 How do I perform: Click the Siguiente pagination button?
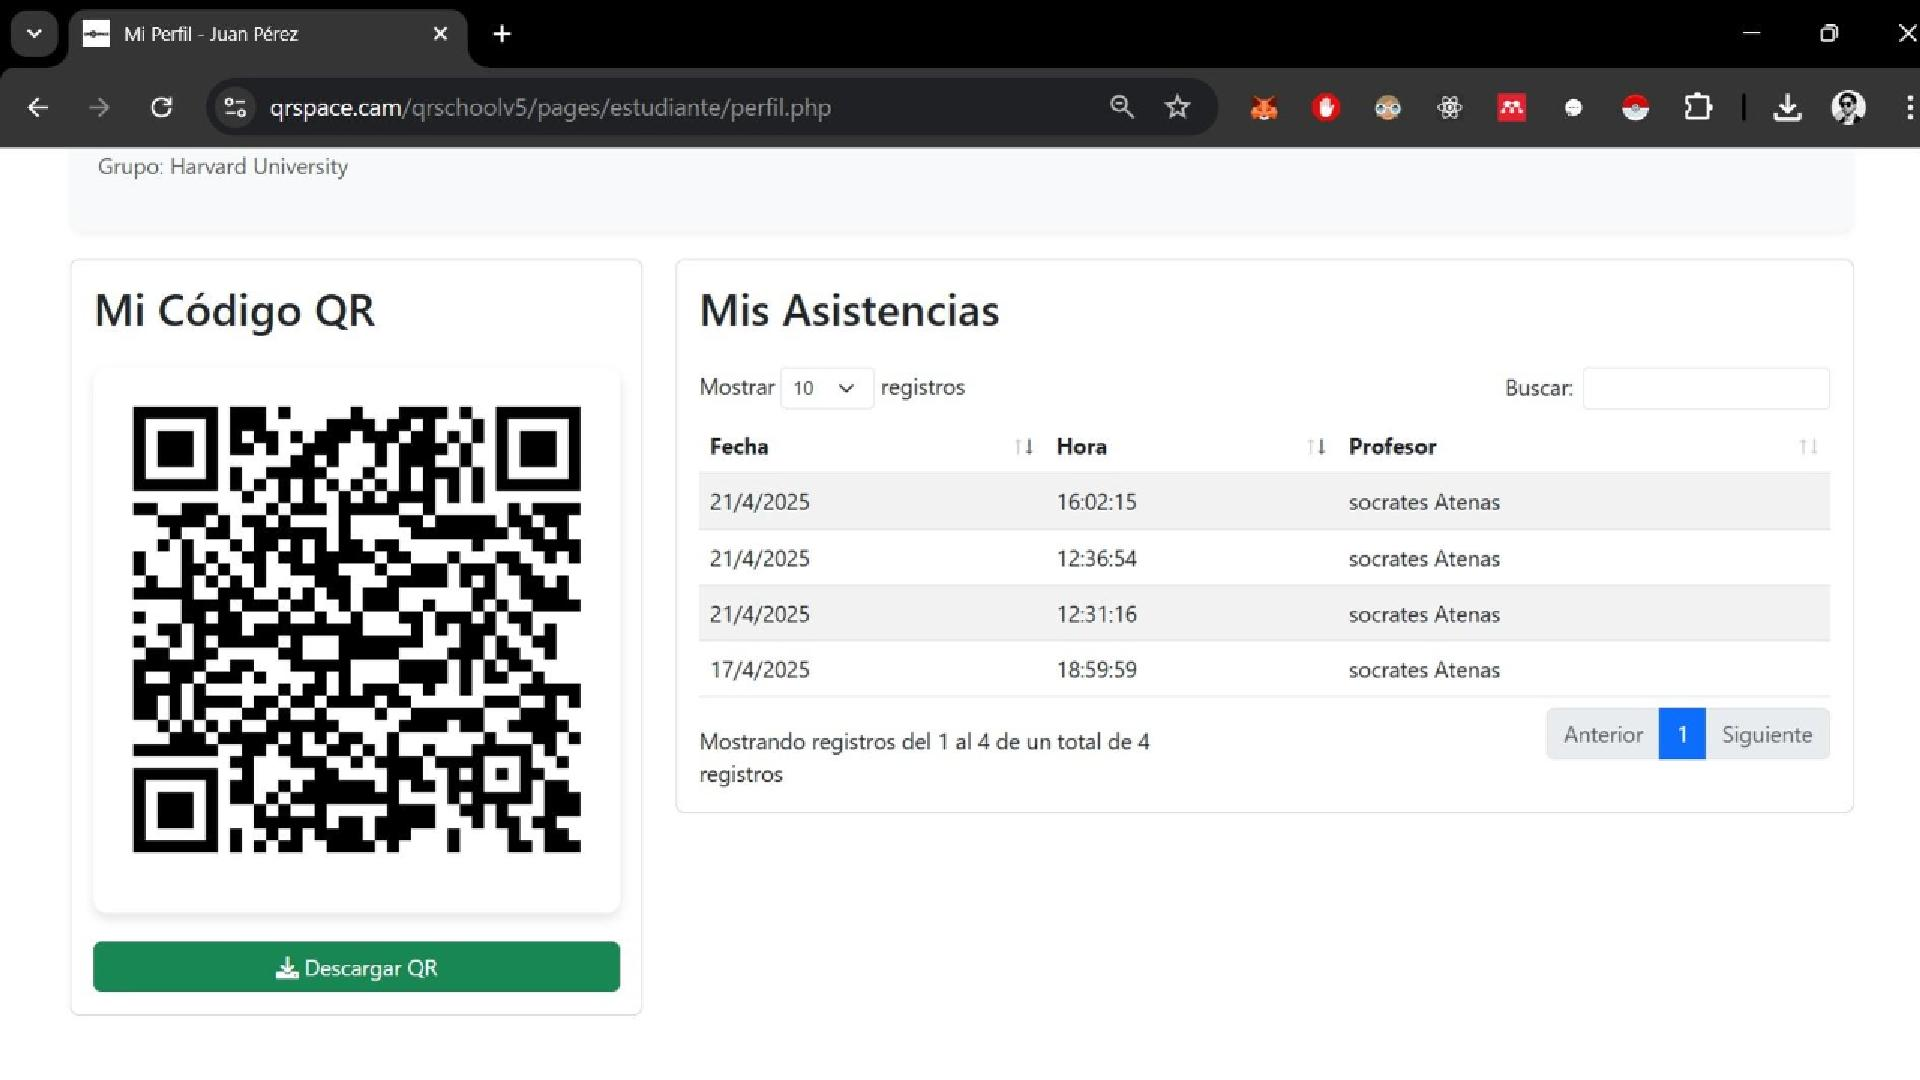pos(1767,735)
